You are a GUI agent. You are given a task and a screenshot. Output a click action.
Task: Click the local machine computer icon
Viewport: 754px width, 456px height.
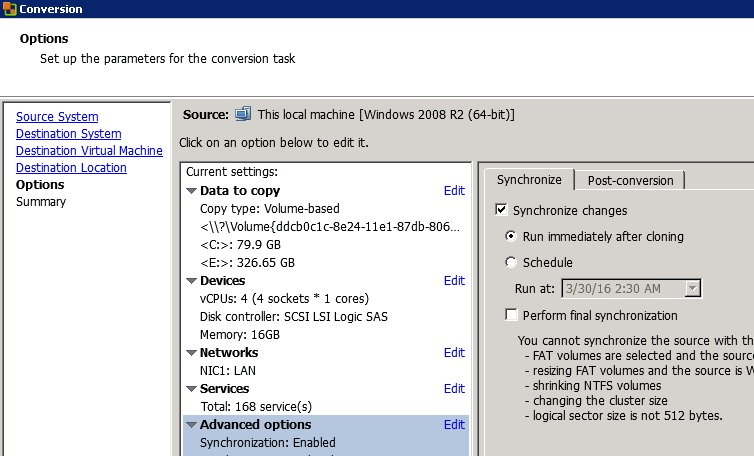tap(243, 114)
